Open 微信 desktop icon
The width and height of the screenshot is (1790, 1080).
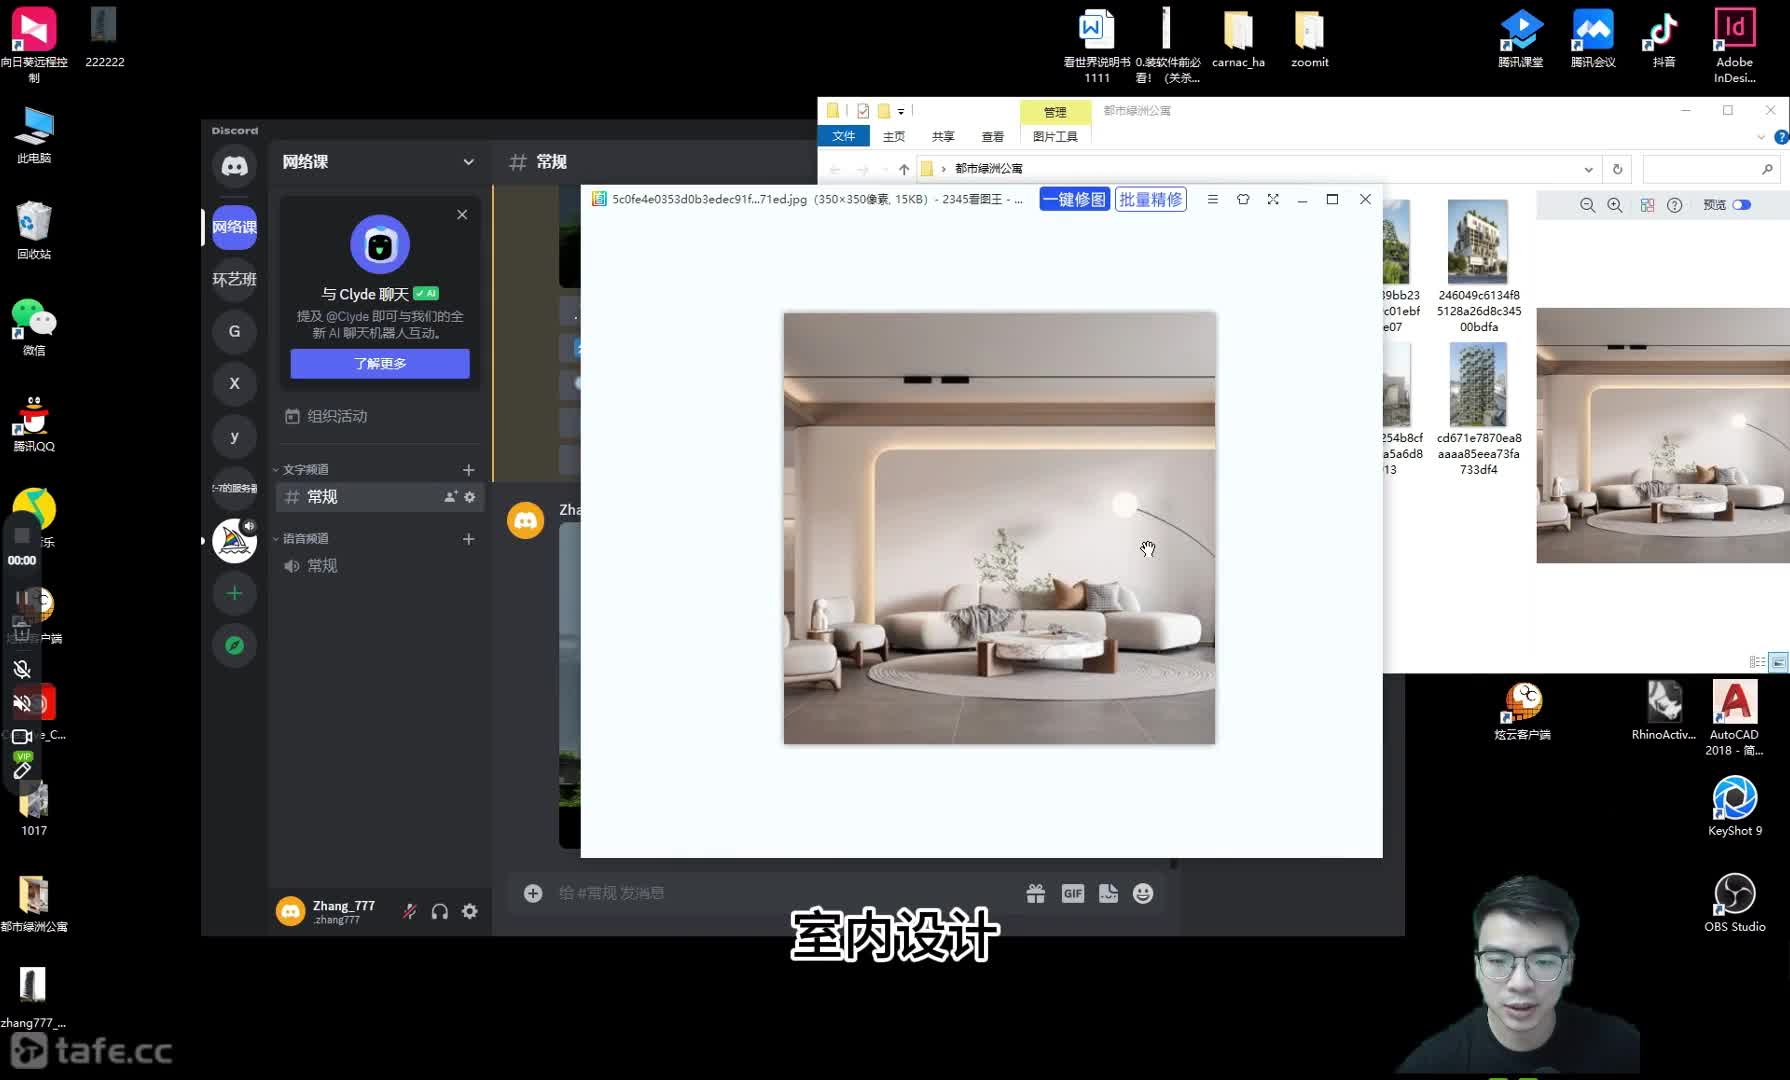coord(34,326)
